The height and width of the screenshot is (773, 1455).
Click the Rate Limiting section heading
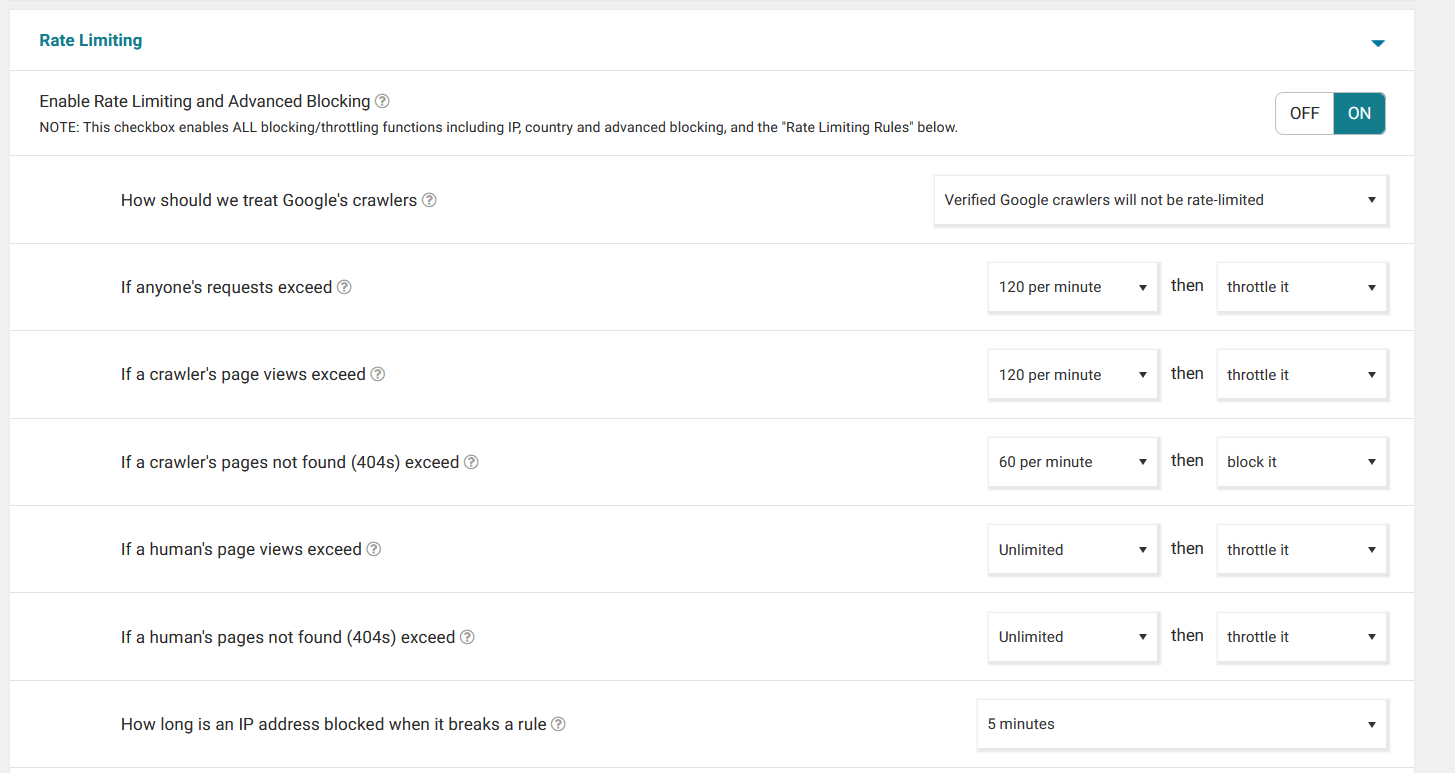(x=91, y=41)
